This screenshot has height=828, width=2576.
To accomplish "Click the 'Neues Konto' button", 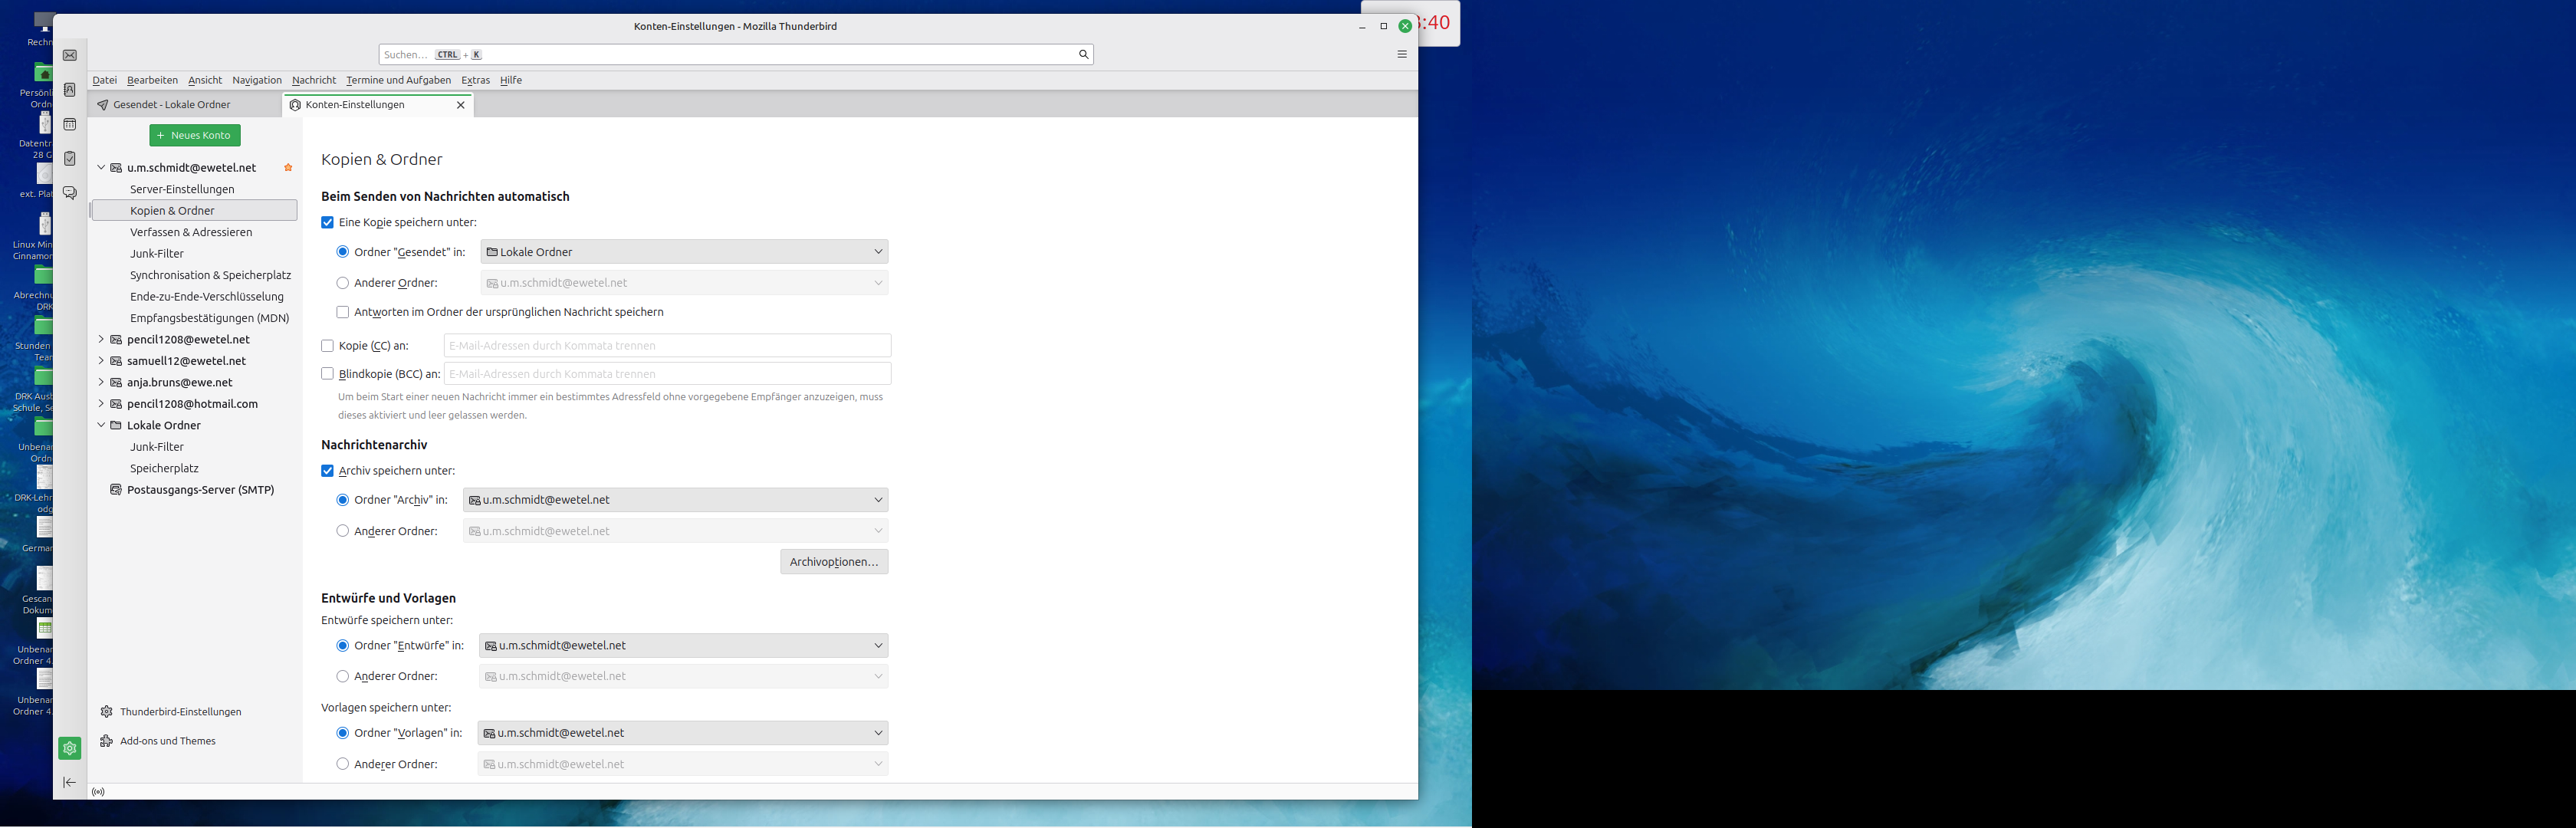I will (x=195, y=135).
